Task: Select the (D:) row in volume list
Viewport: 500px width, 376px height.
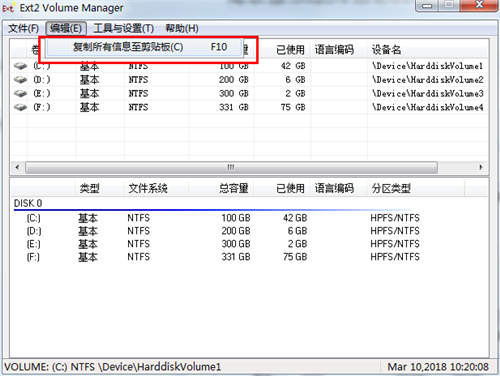Action: coord(249,80)
